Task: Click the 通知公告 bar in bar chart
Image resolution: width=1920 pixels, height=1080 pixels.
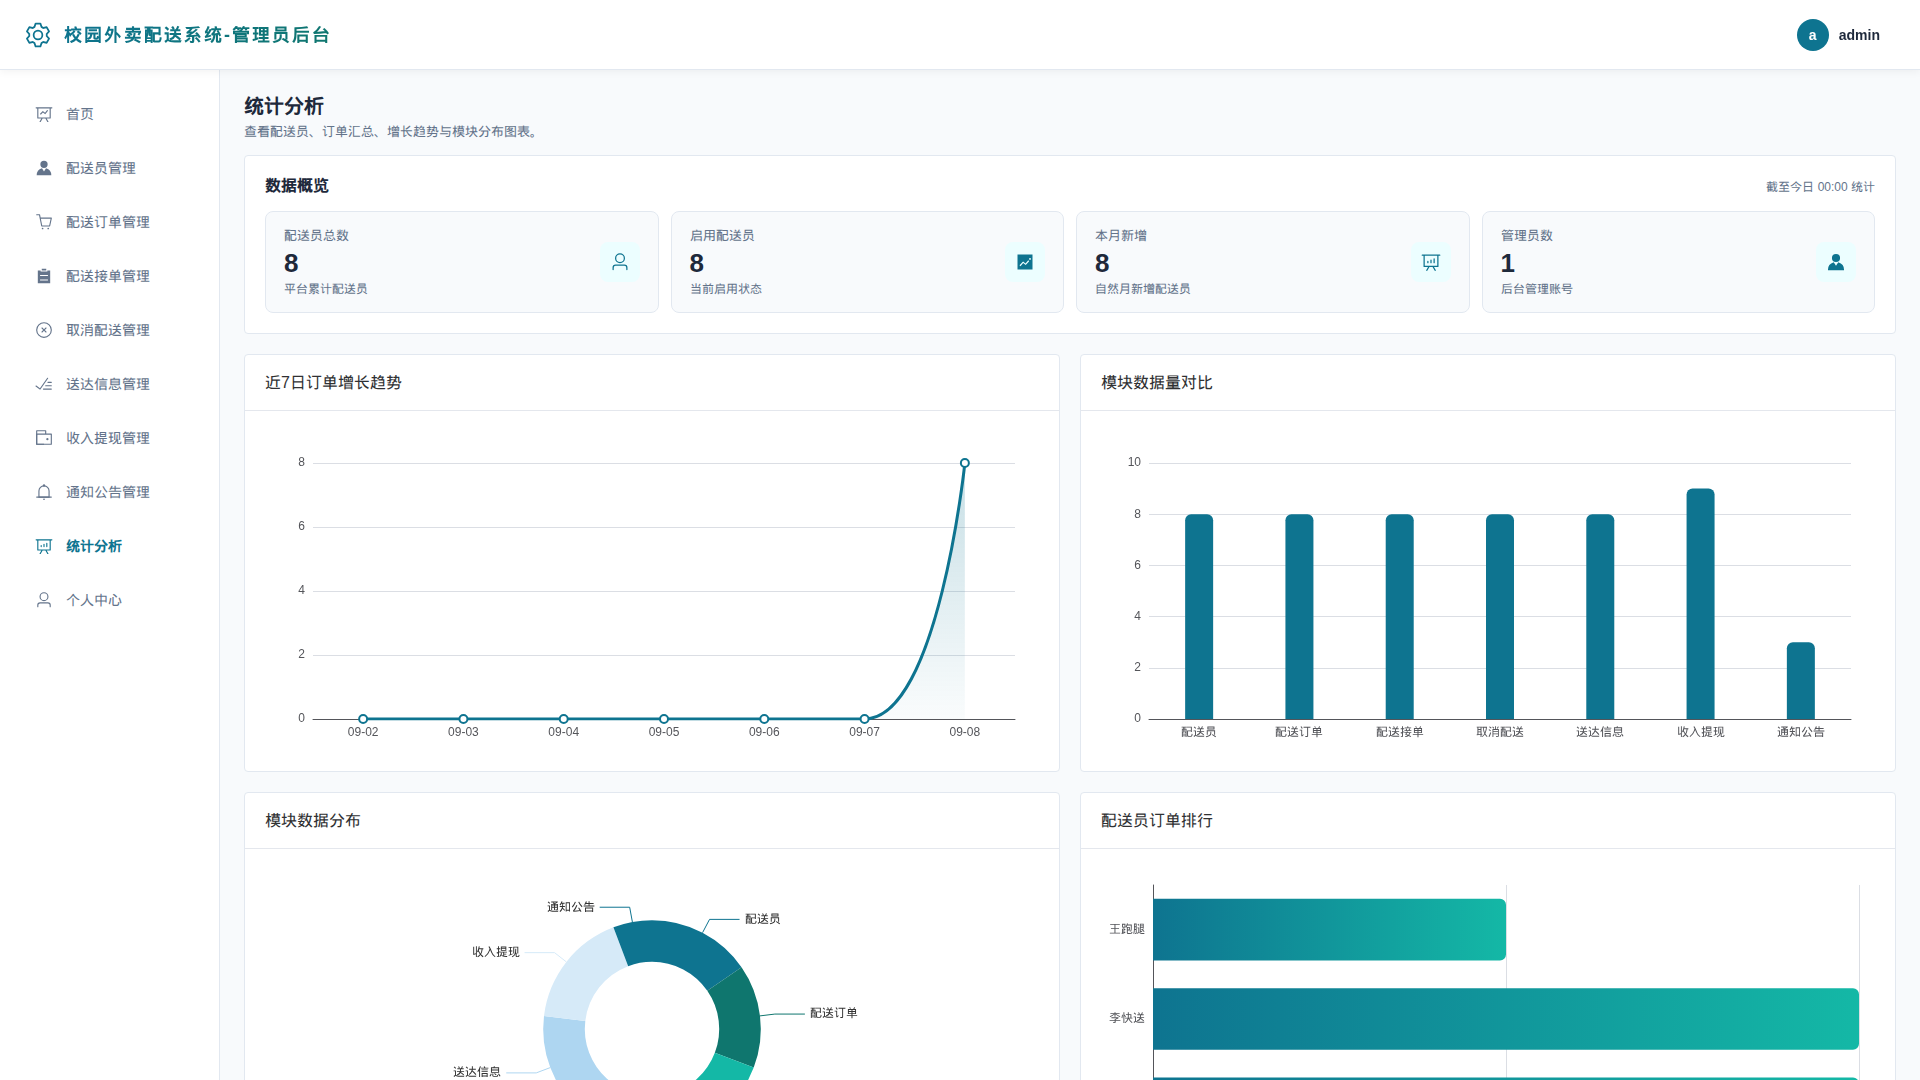Action: (x=1801, y=681)
